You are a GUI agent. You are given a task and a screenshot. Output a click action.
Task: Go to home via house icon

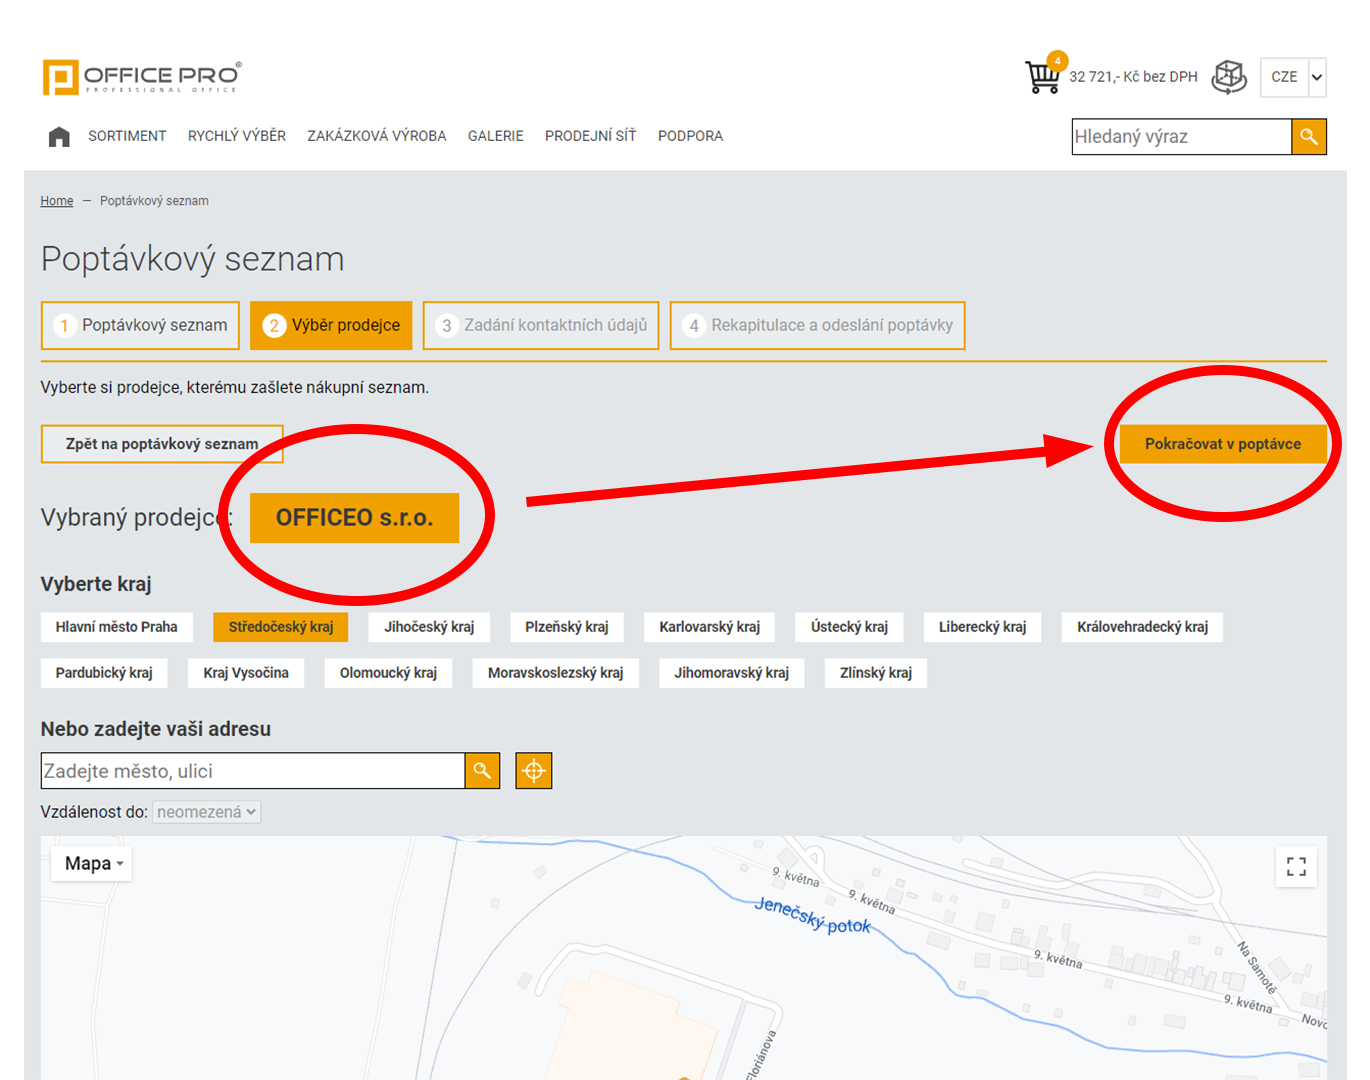click(59, 136)
